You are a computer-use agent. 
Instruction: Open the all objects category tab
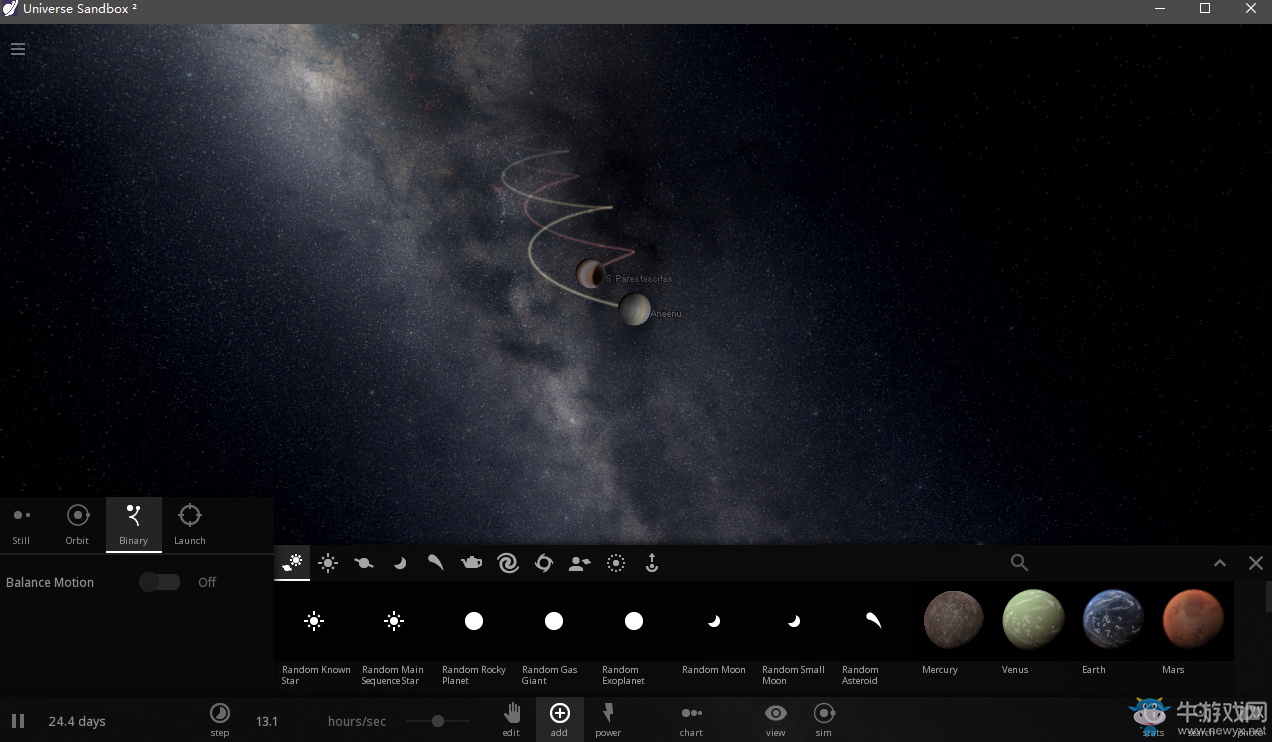pos(293,563)
